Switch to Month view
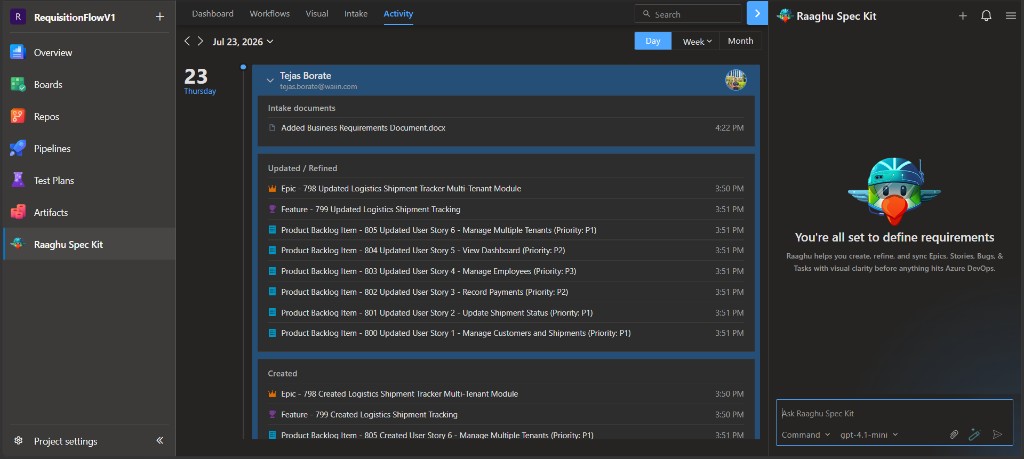Image resolution: width=1024 pixels, height=459 pixels. [740, 41]
